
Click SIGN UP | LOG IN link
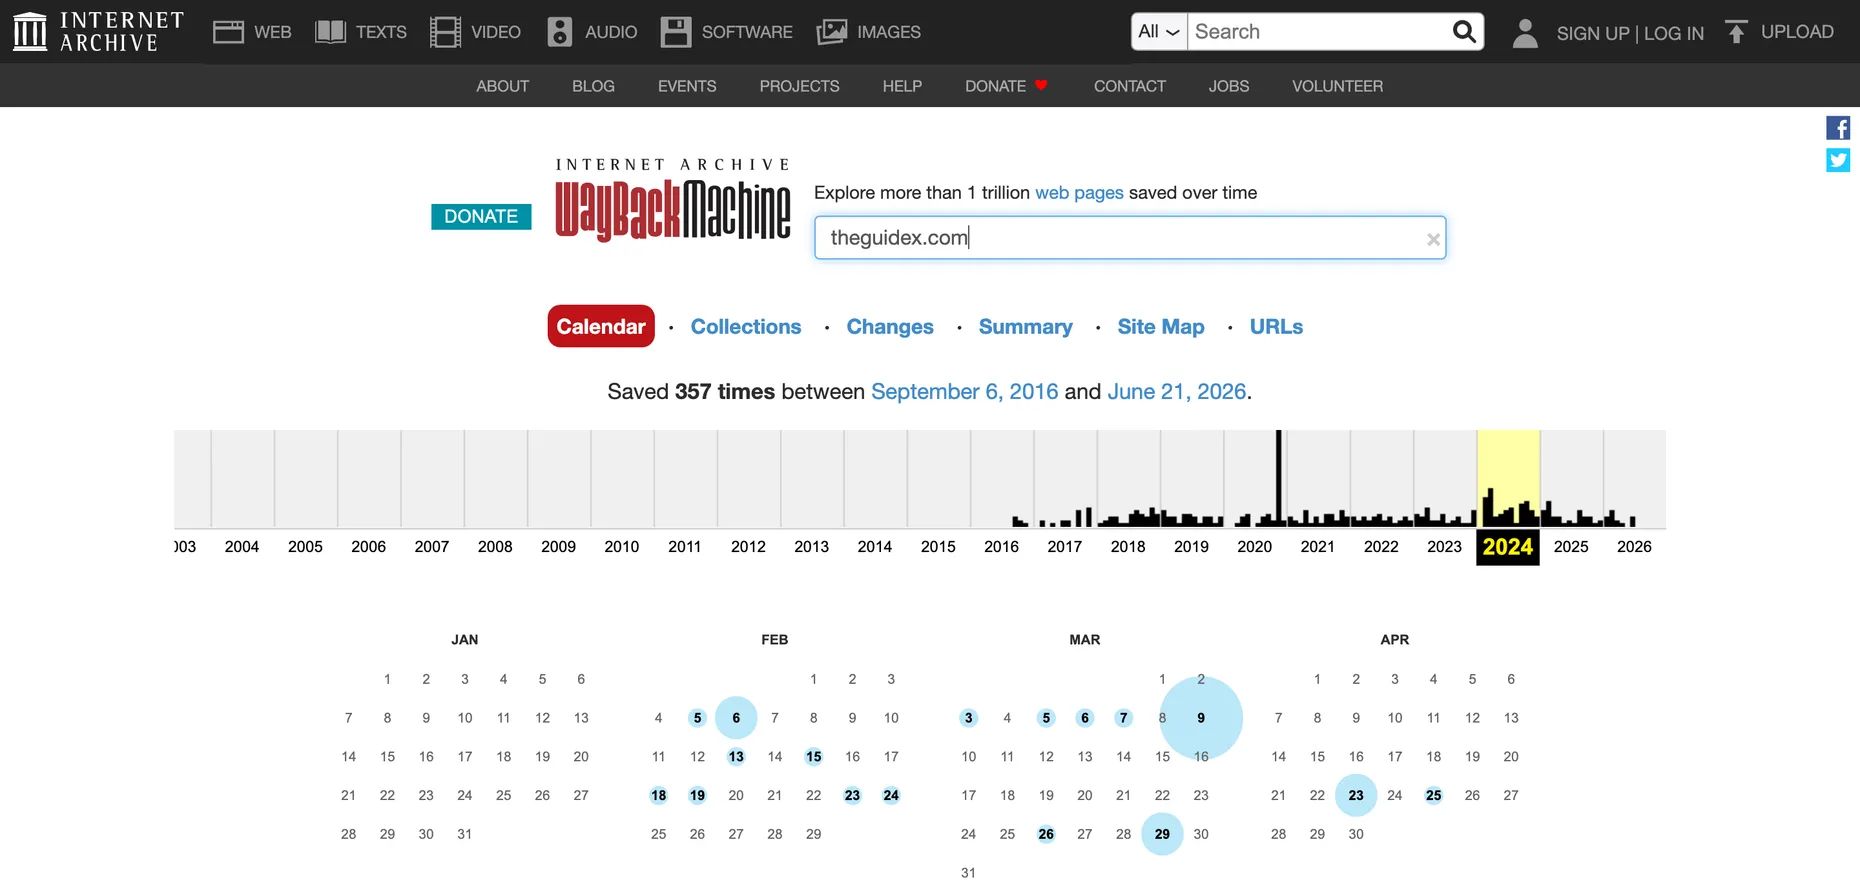point(1630,33)
